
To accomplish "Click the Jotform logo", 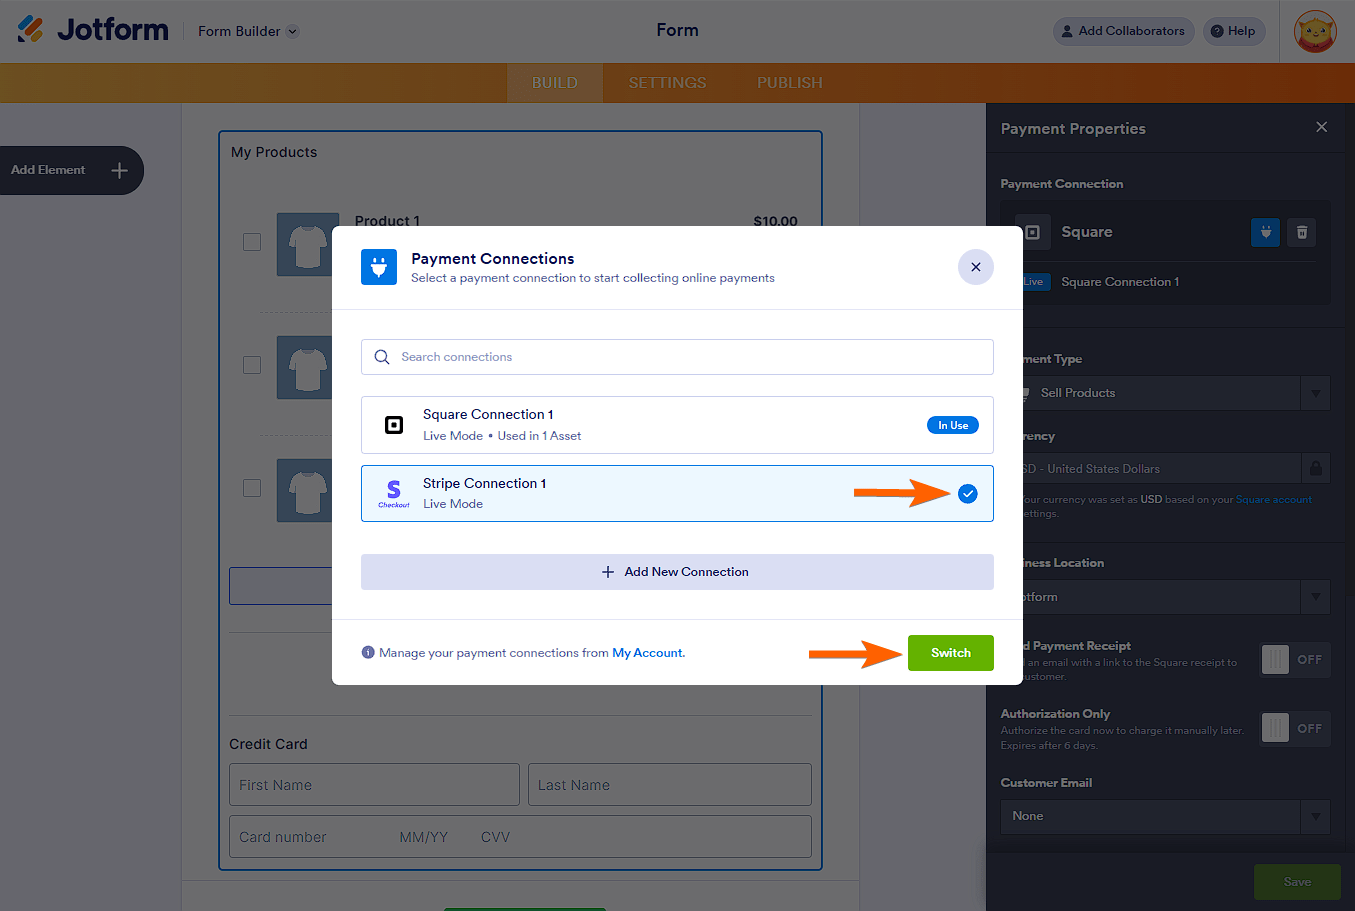I will pos(93,30).
